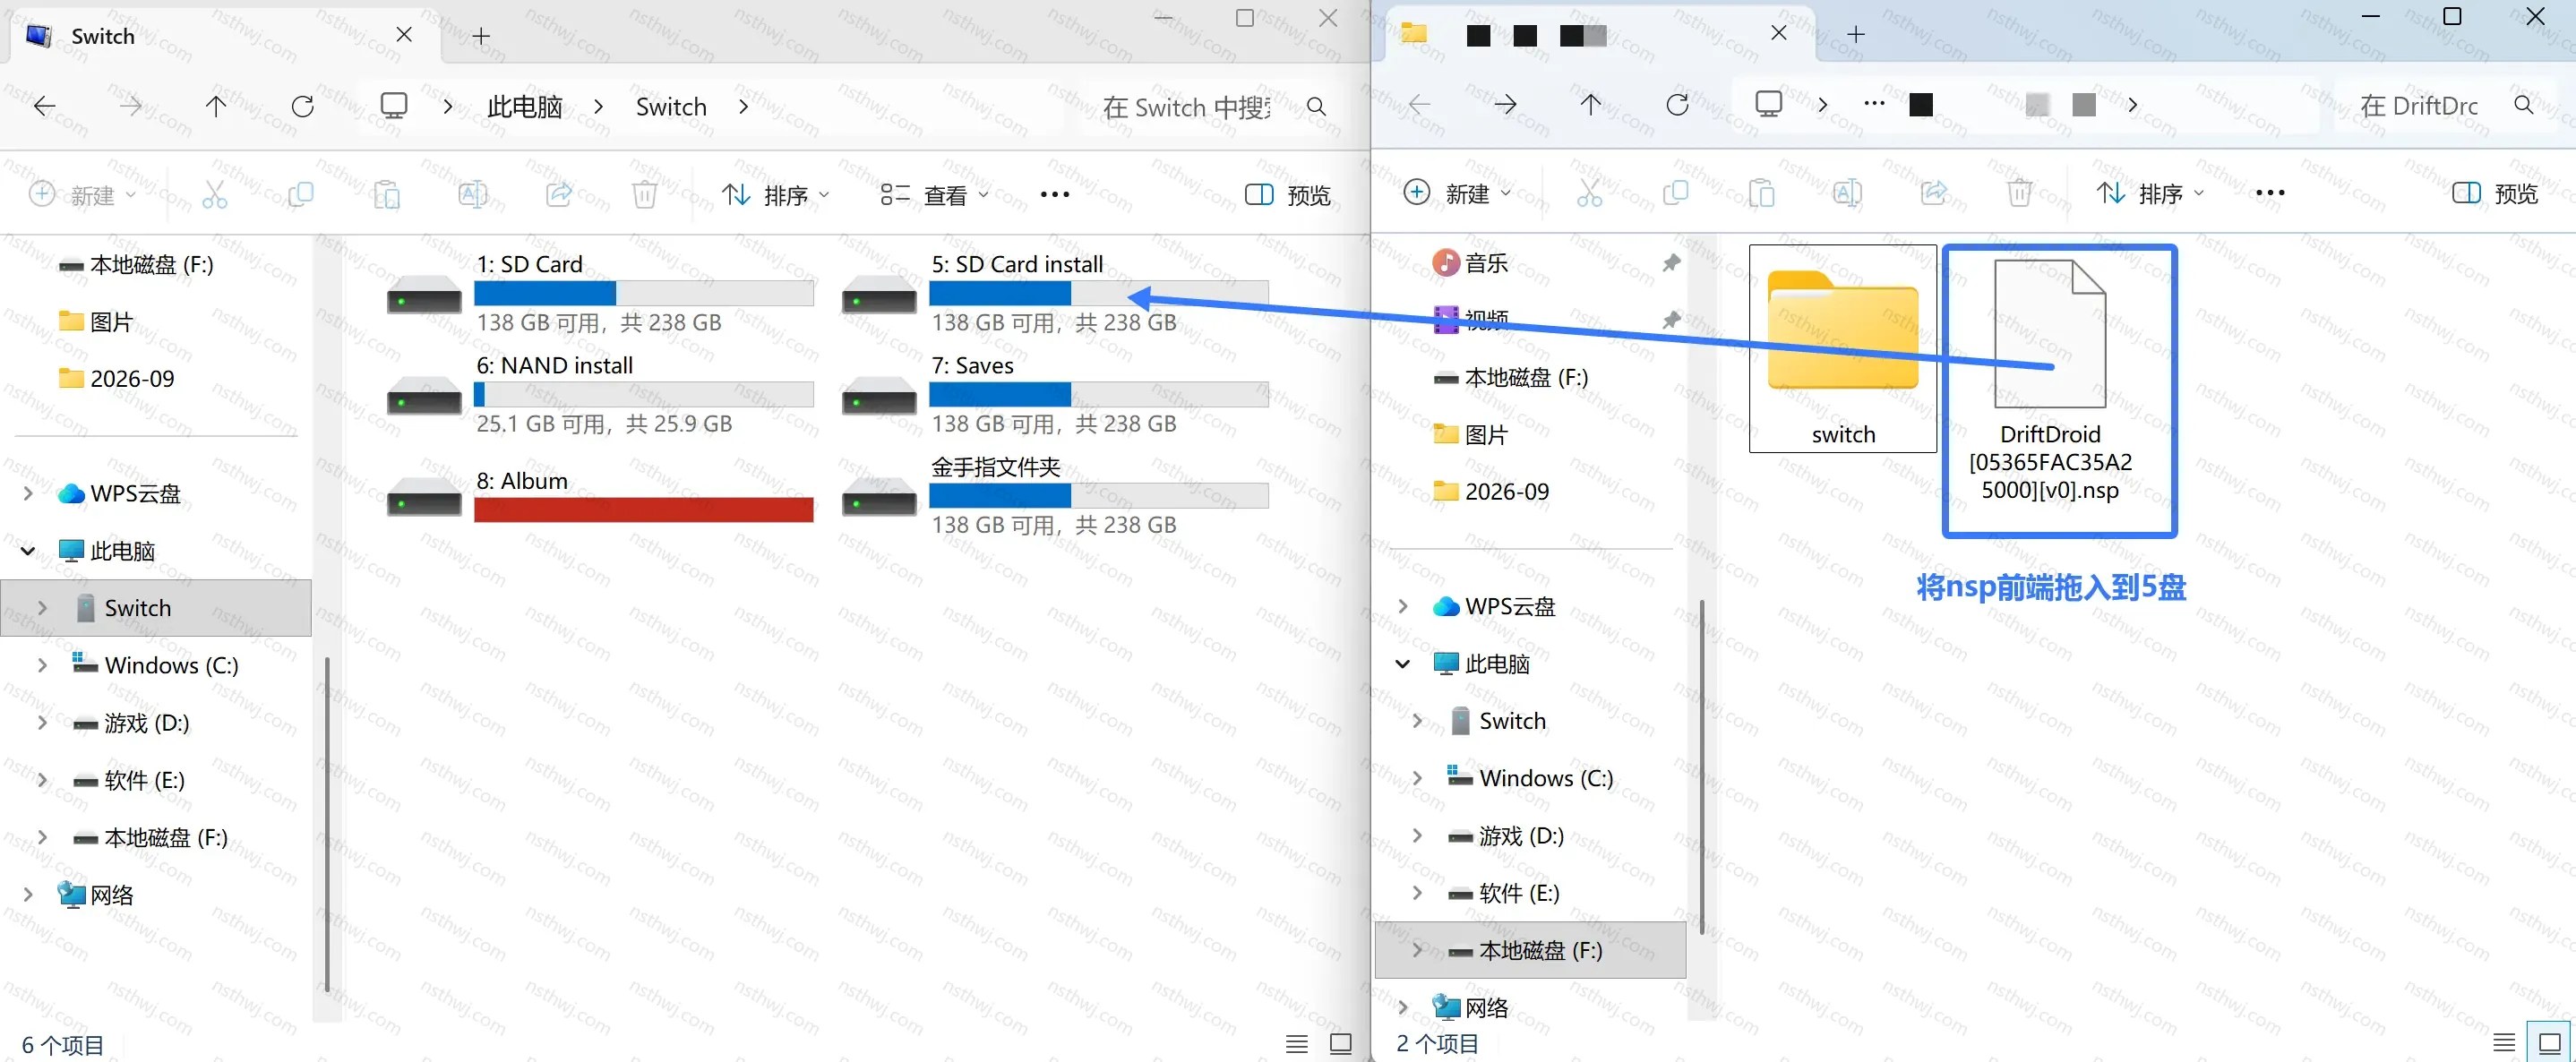Switch to details view in right window
Viewport: 2576px width, 1062px height.
pyautogui.click(x=2503, y=1042)
